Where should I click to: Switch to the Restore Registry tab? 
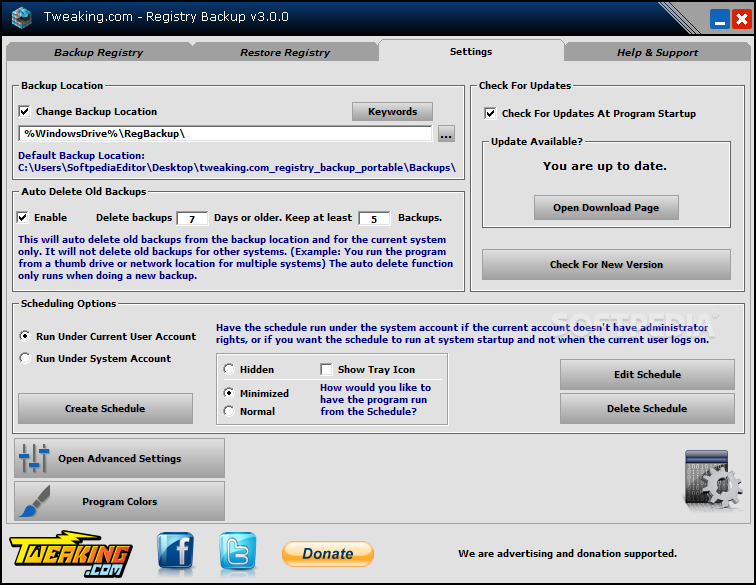285,52
